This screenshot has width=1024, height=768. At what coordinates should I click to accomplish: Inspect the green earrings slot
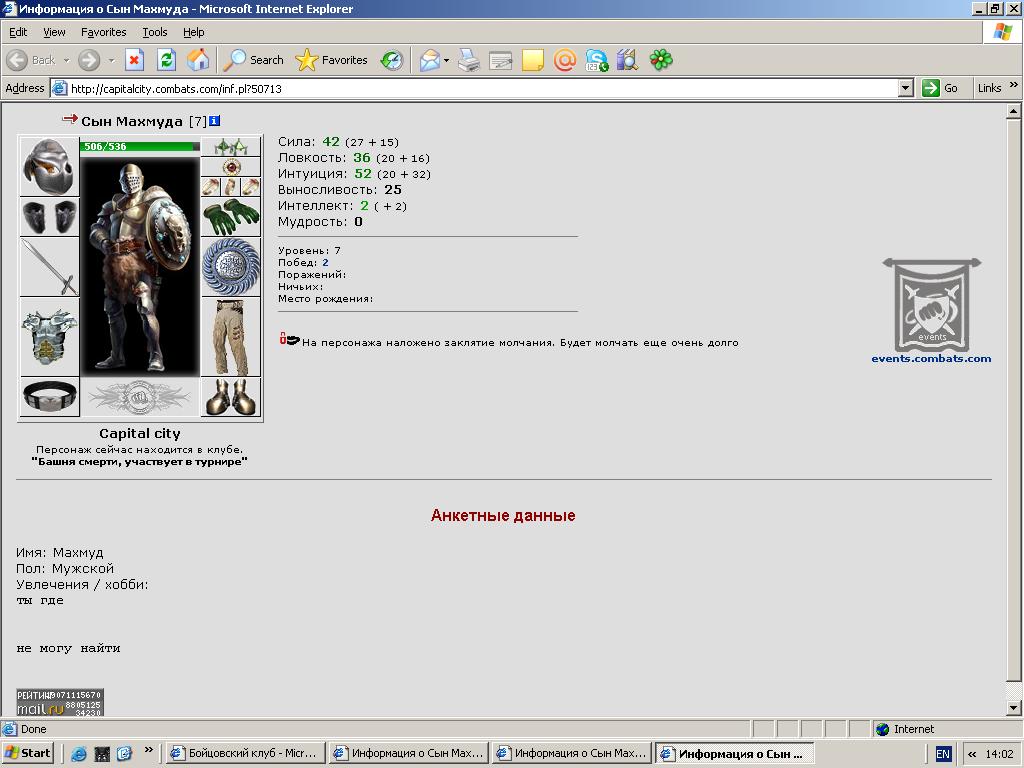click(231, 146)
